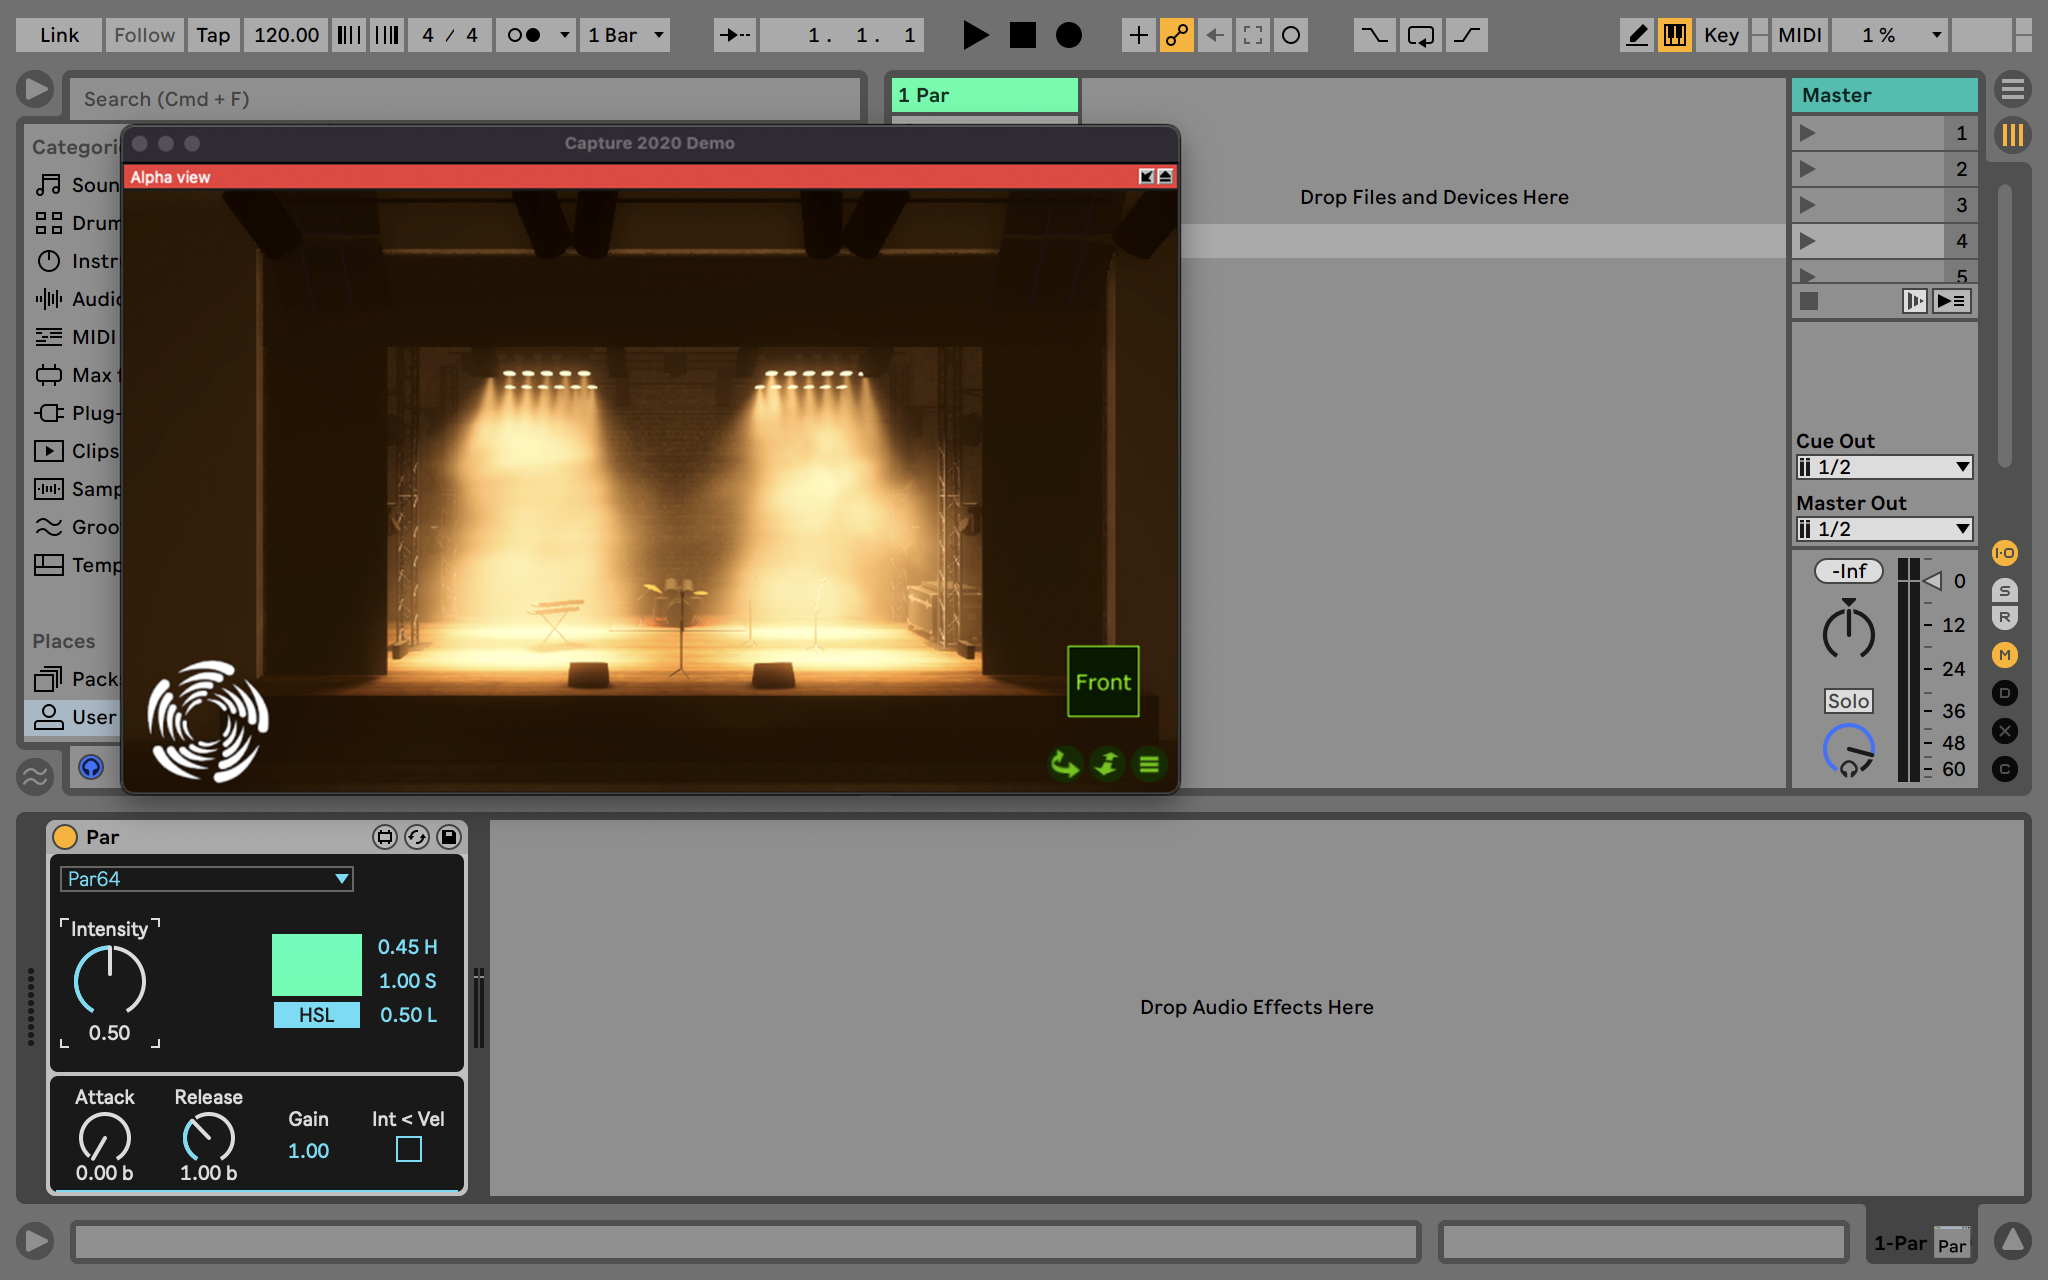
Task: Open the CPU load 1 % dropdown
Action: 1890,35
